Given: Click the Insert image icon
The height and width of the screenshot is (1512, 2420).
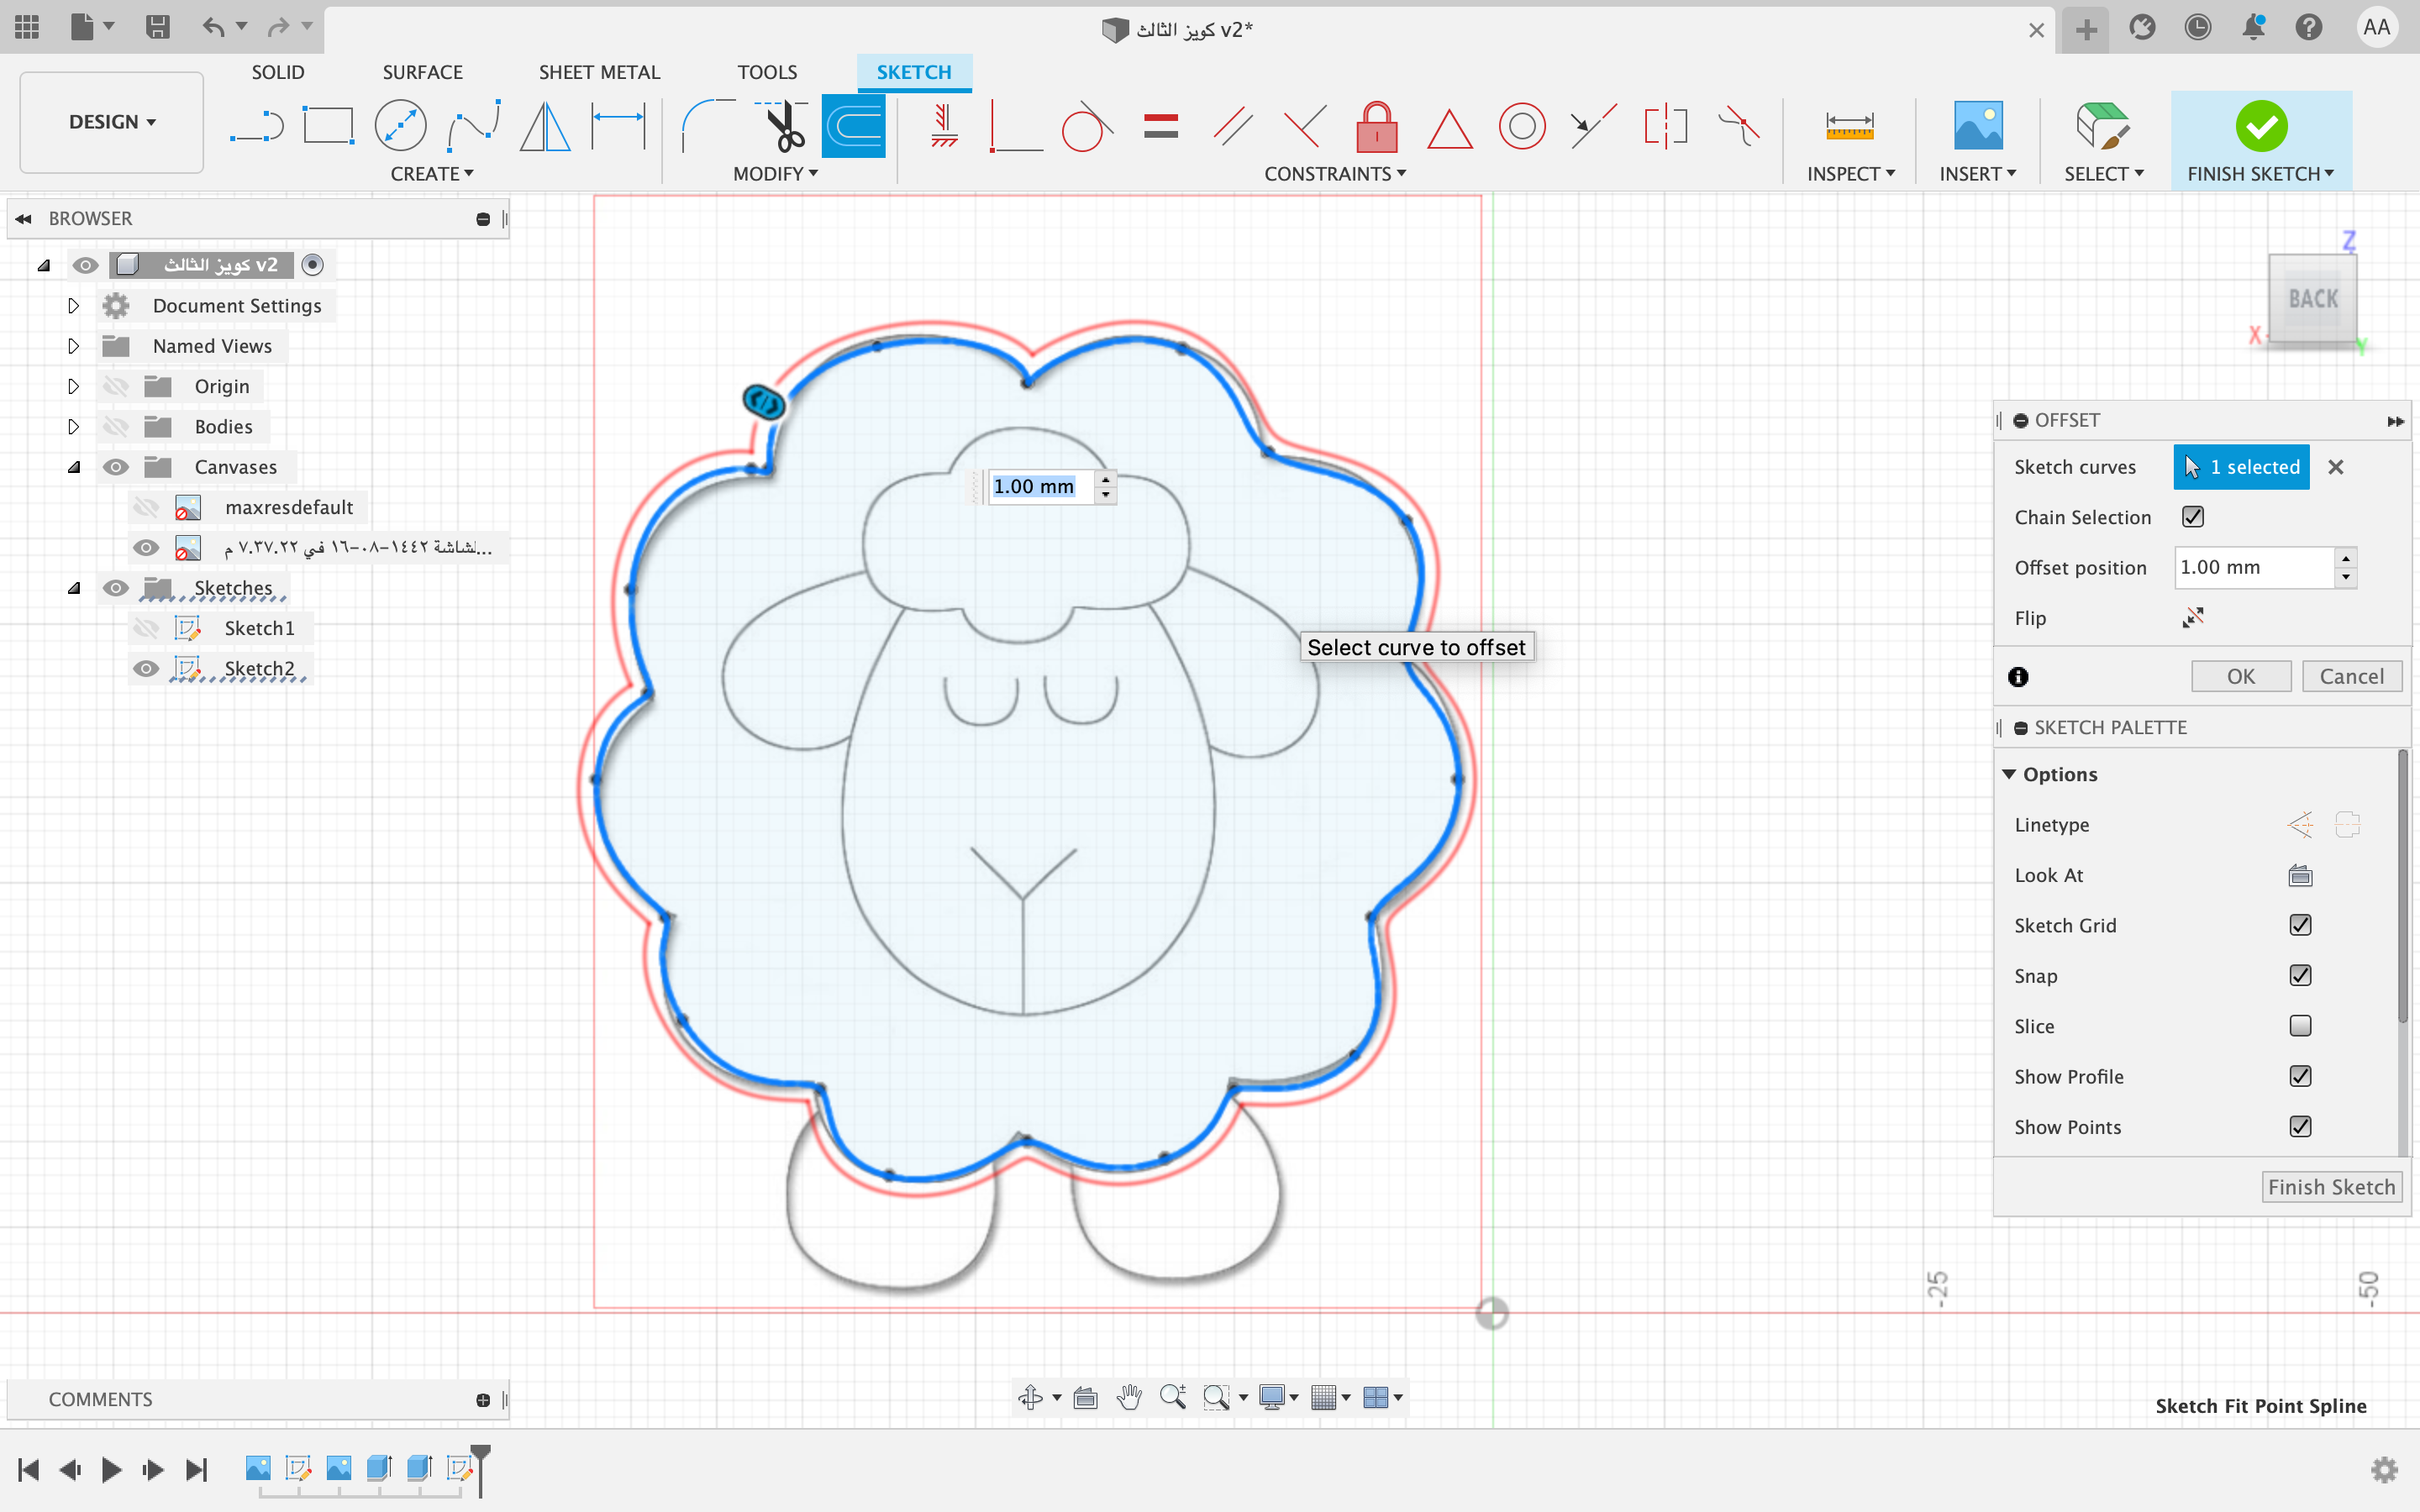Looking at the screenshot, I should click(1977, 127).
